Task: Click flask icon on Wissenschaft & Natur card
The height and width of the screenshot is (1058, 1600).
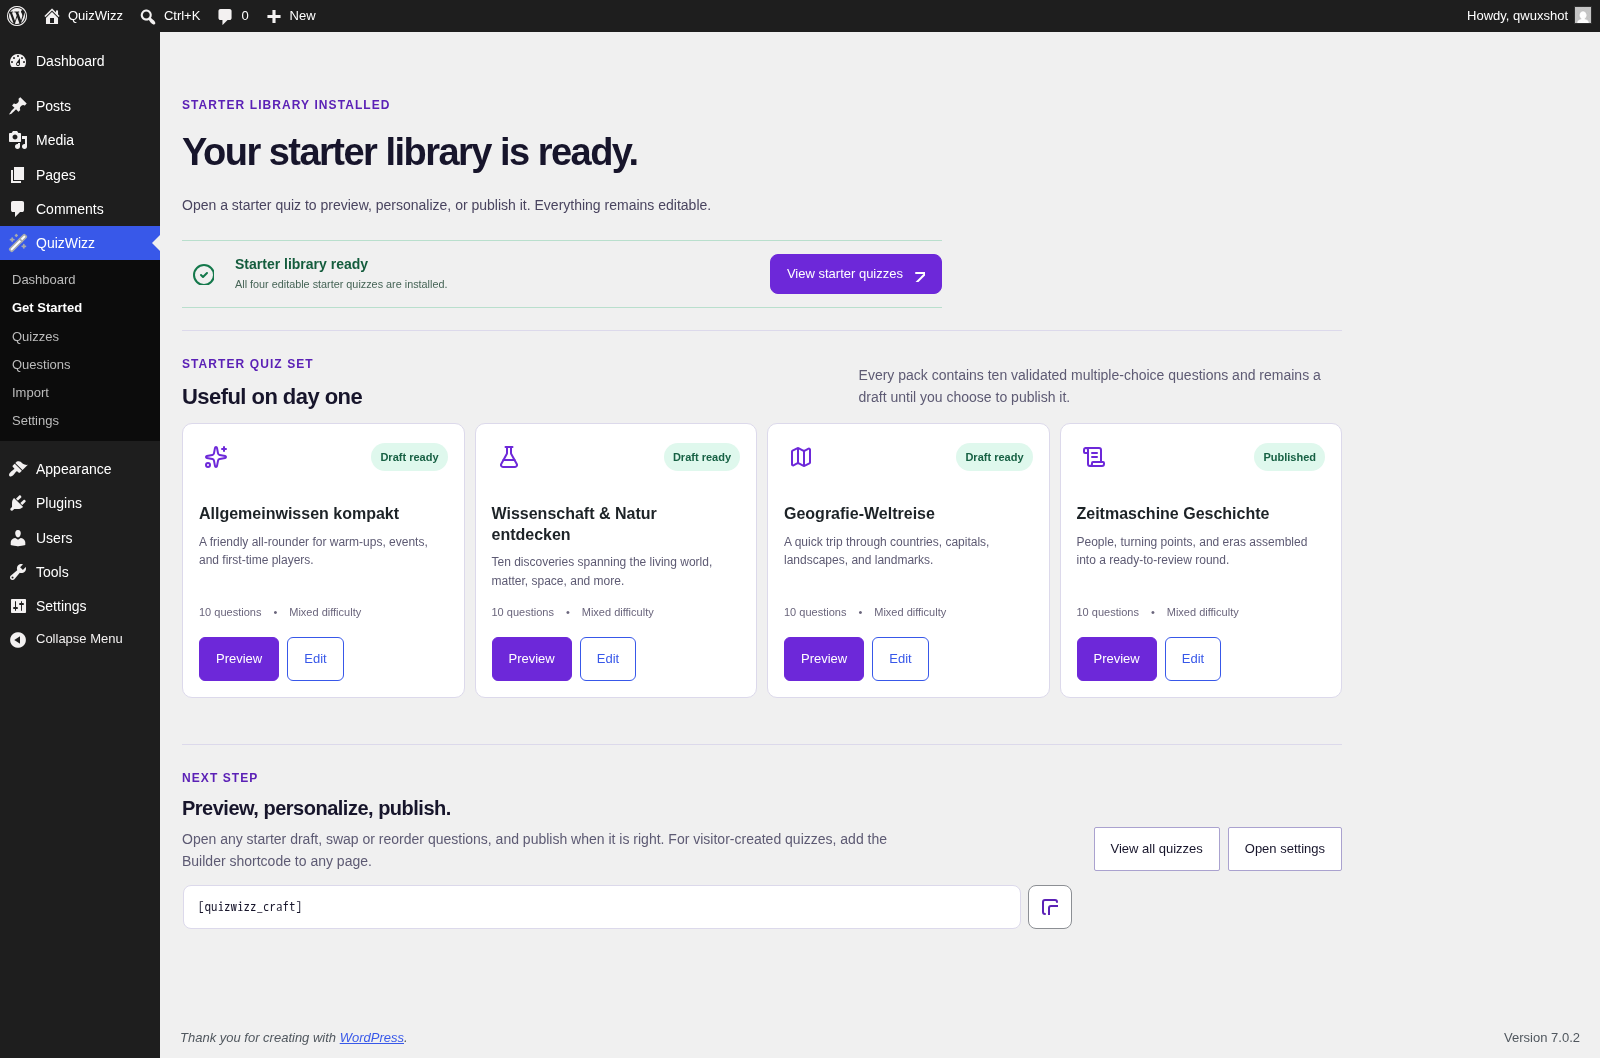Action: pyautogui.click(x=509, y=457)
